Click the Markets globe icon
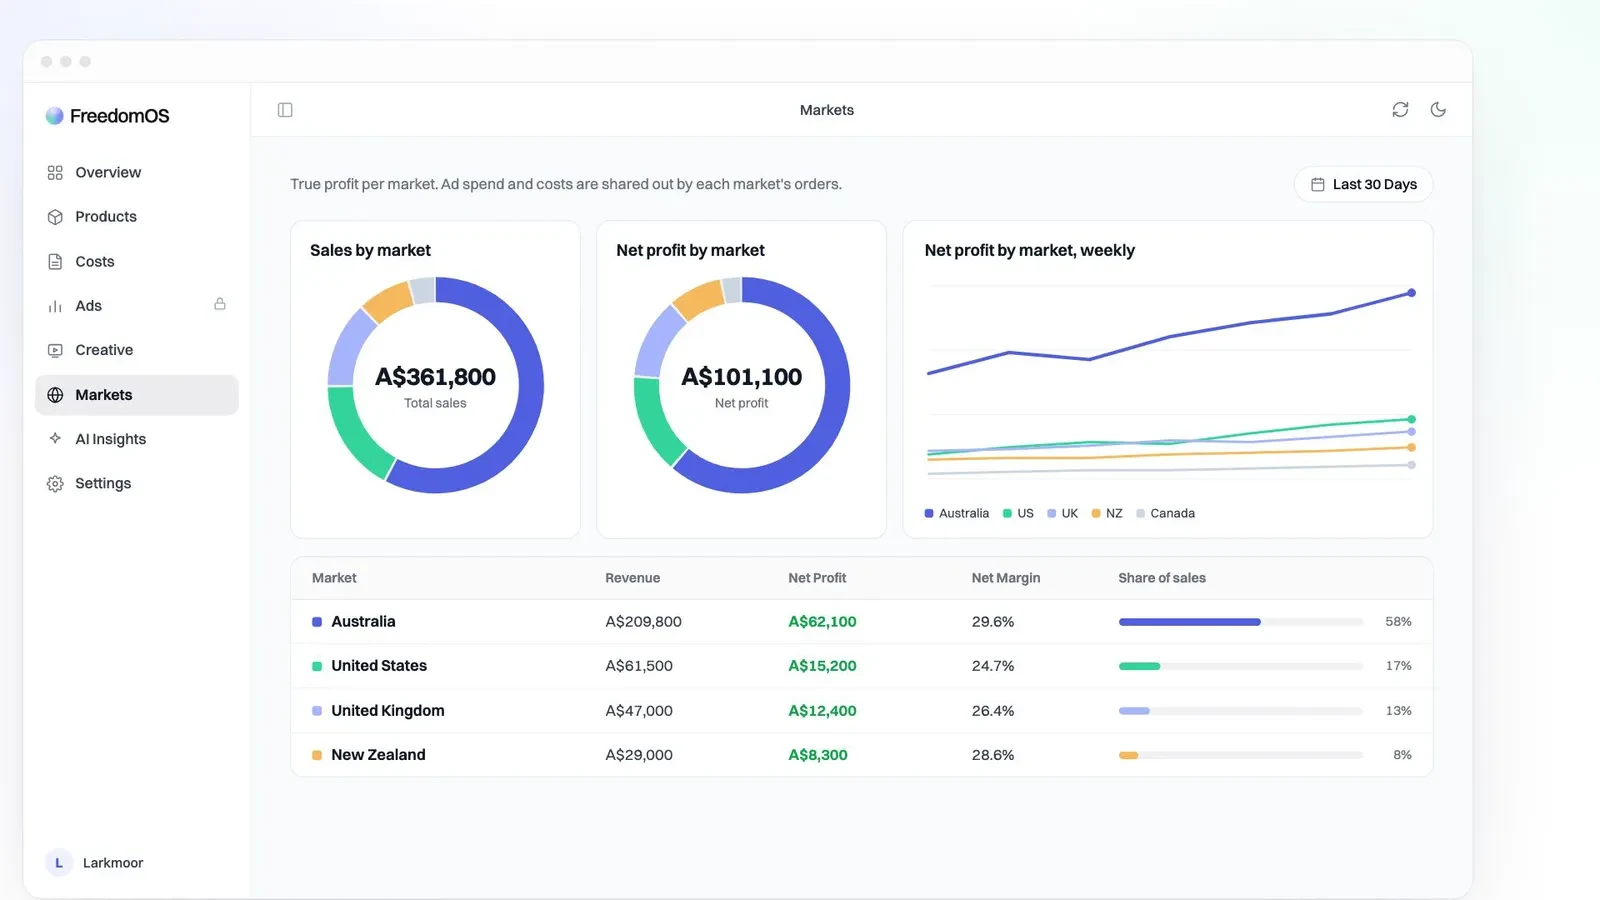This screenshot has width=1600, height=900. 55,395
